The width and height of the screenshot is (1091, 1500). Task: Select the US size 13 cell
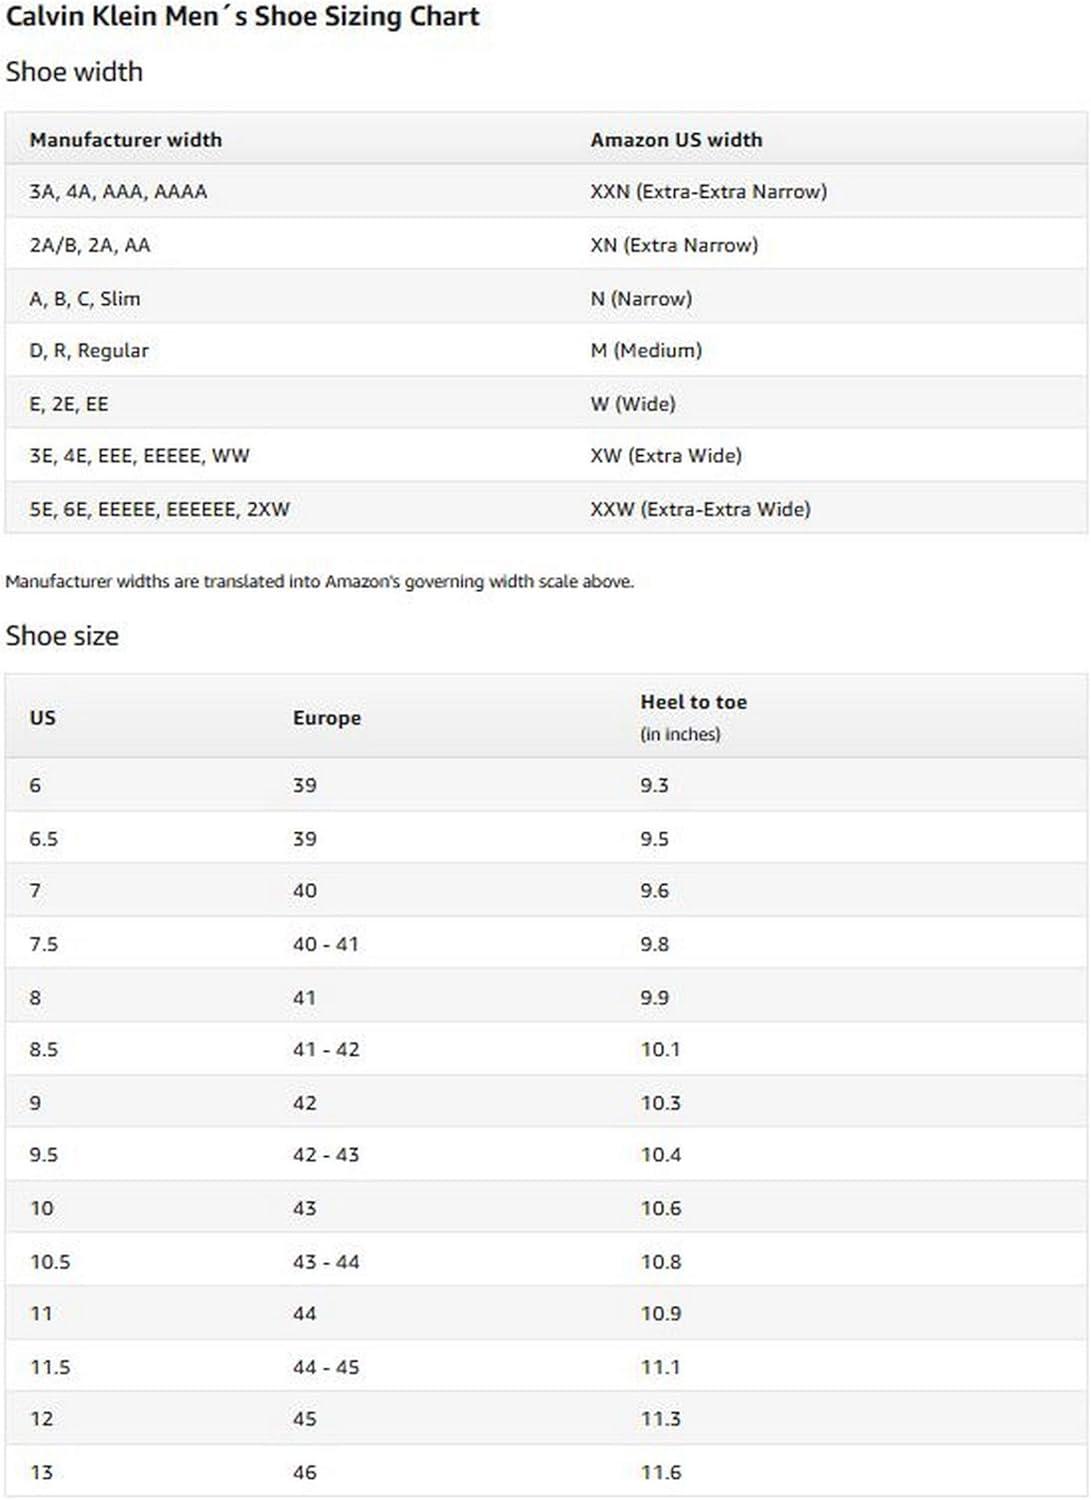tap(41, 1472)
